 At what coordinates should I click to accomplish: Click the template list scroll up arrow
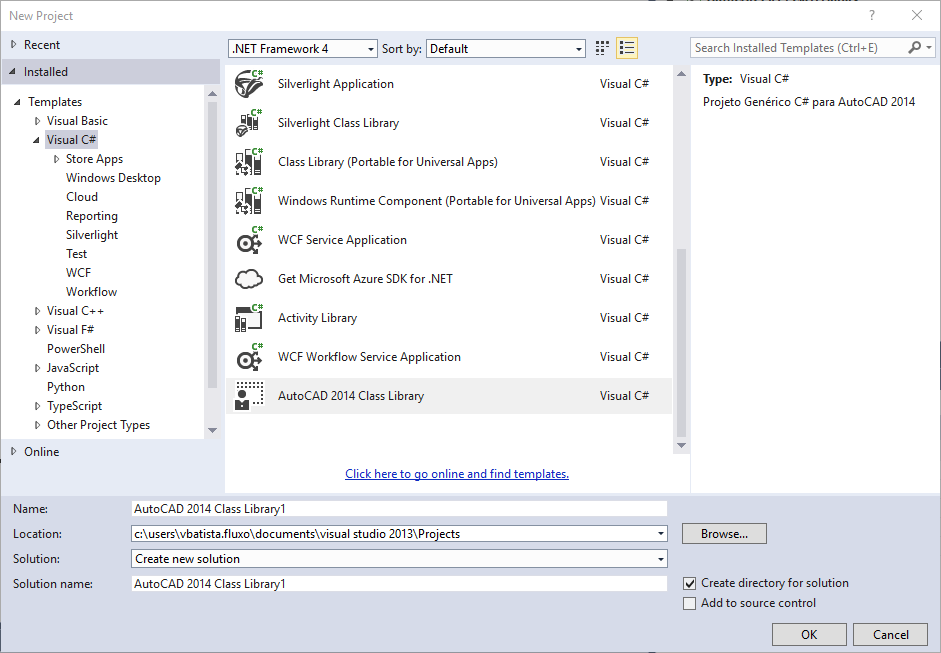[x=681, y=74]
